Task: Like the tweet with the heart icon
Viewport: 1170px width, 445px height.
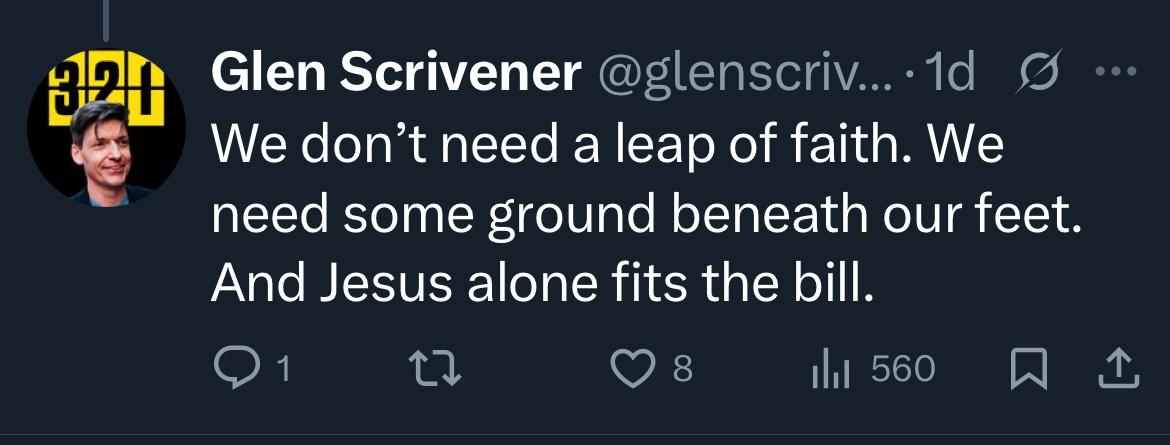Action: (x=630, y=370)
